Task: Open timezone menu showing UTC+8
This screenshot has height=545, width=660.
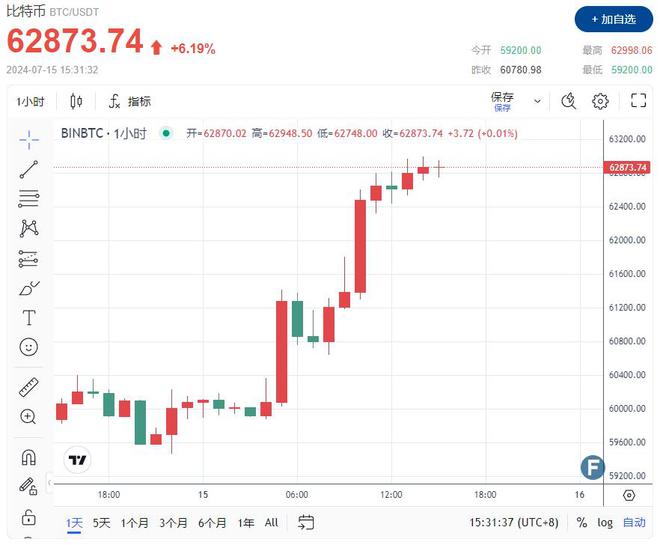Action: click(514, 522)
